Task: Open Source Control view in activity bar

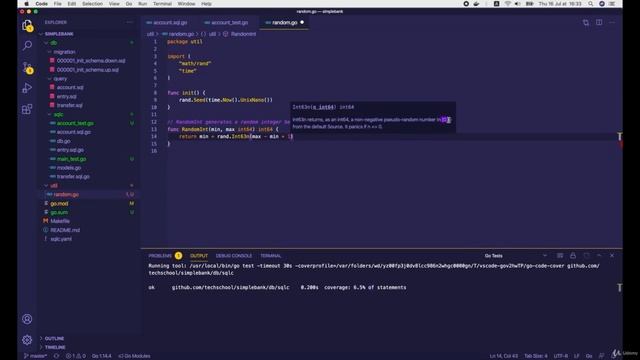Action: (x=27, y=67)
